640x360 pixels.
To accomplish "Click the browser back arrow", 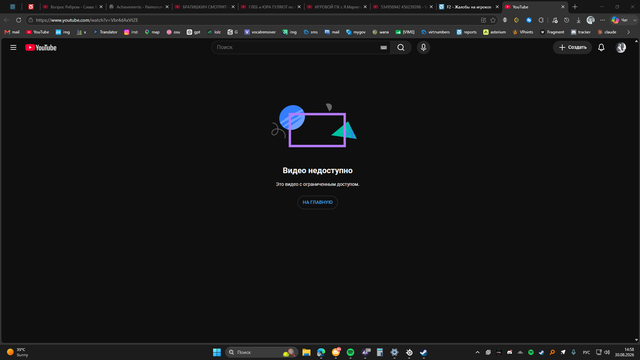I will point(7,20).
